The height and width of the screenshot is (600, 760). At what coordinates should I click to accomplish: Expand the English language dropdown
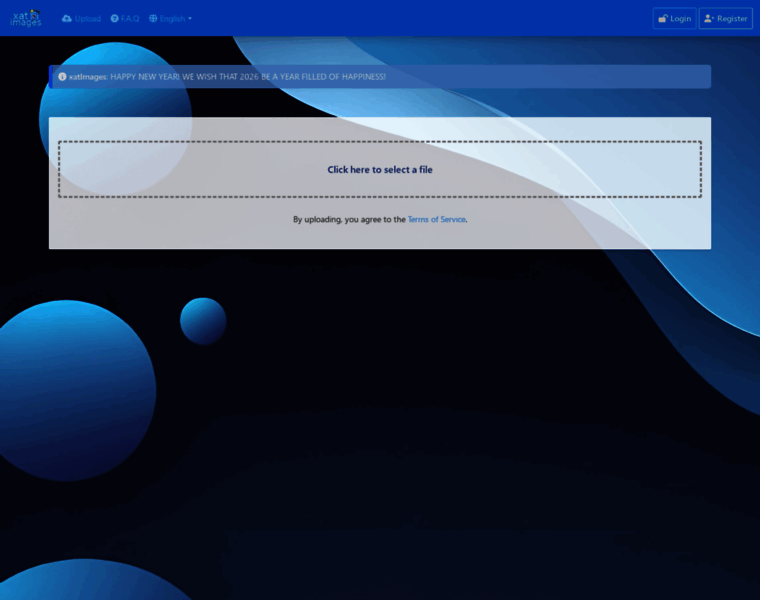pyautogui.click(x=170, y=18)
